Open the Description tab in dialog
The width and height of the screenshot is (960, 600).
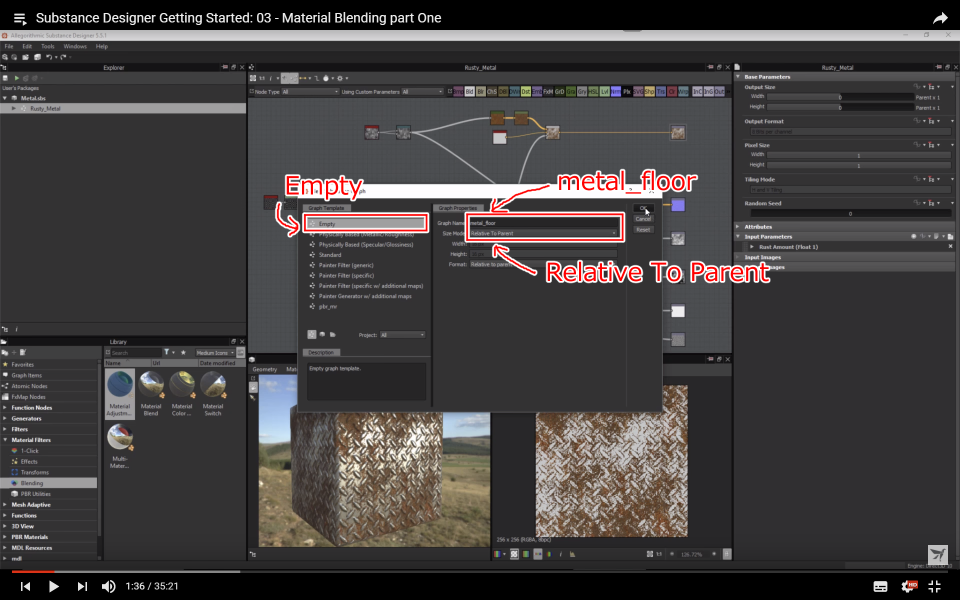pyautogui.click(x=321, y=353)
